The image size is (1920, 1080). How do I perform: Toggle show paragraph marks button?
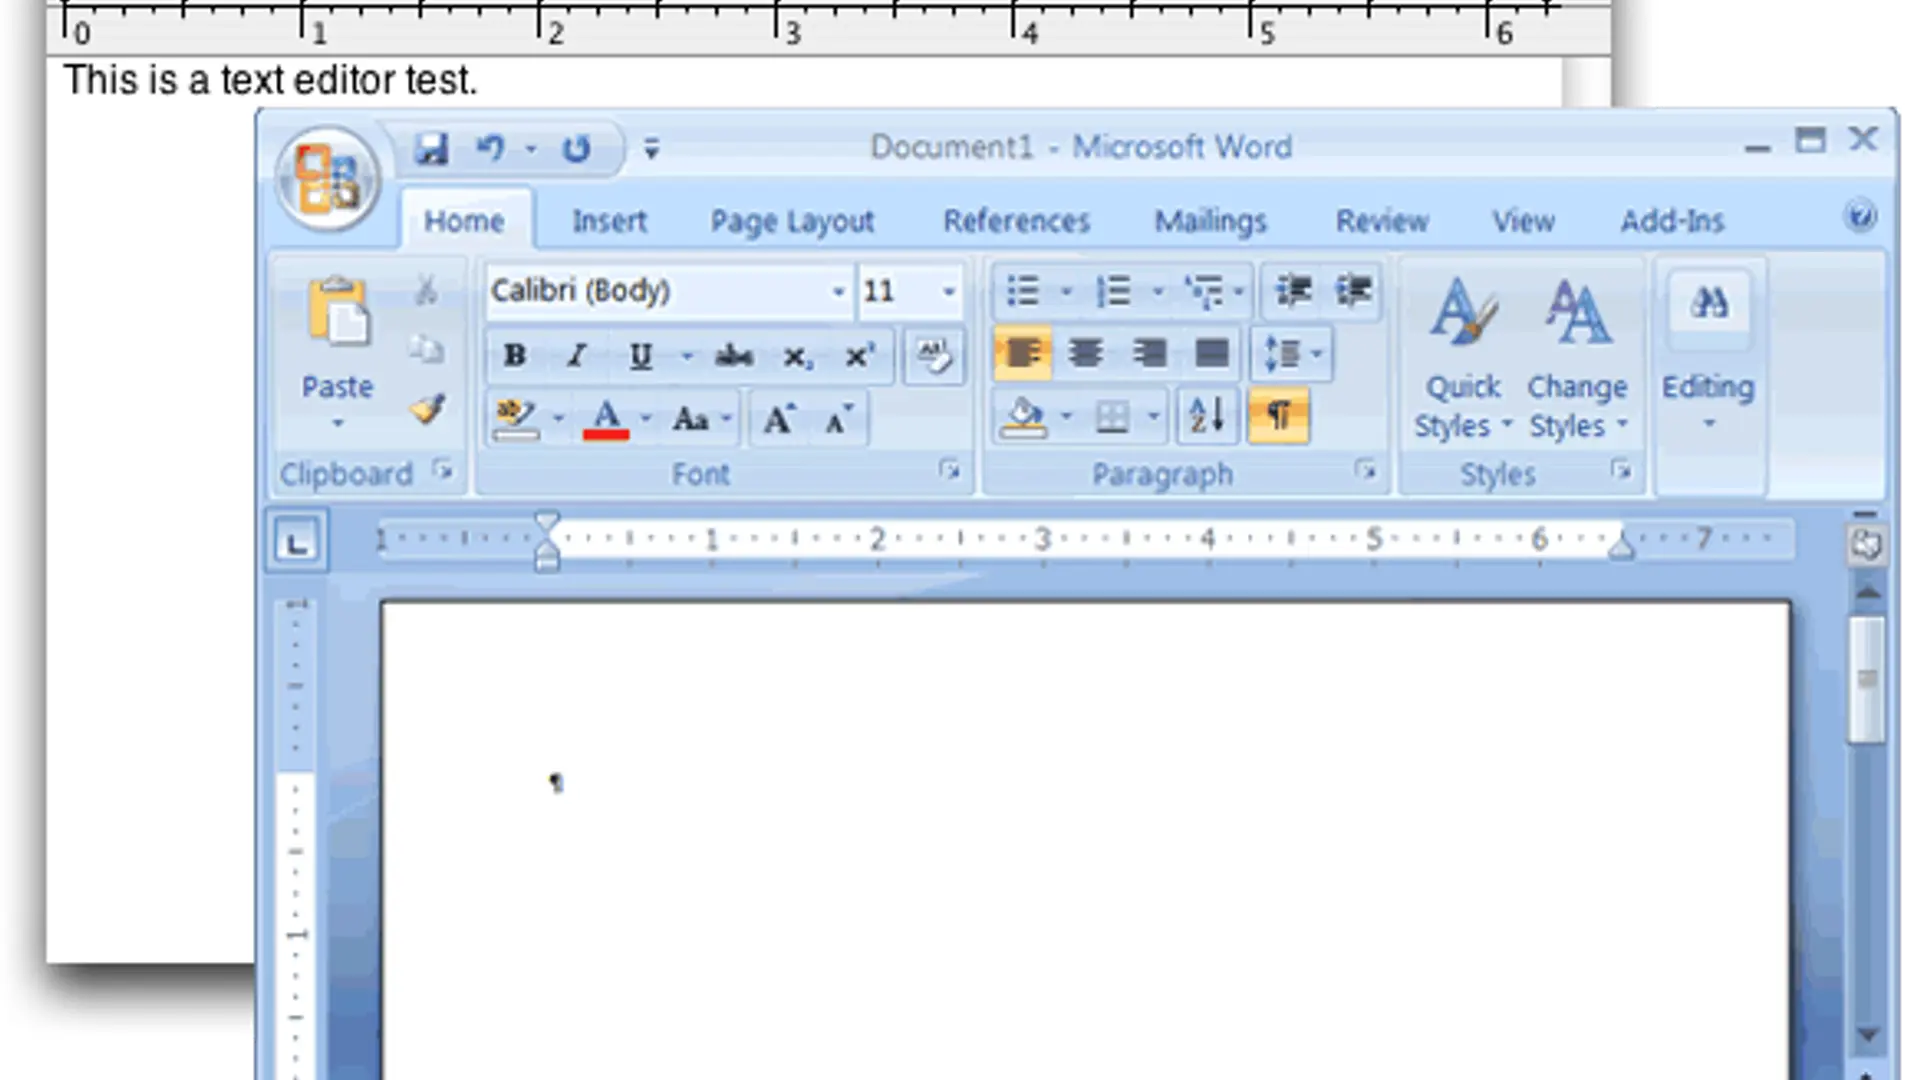click(1279, 416)
